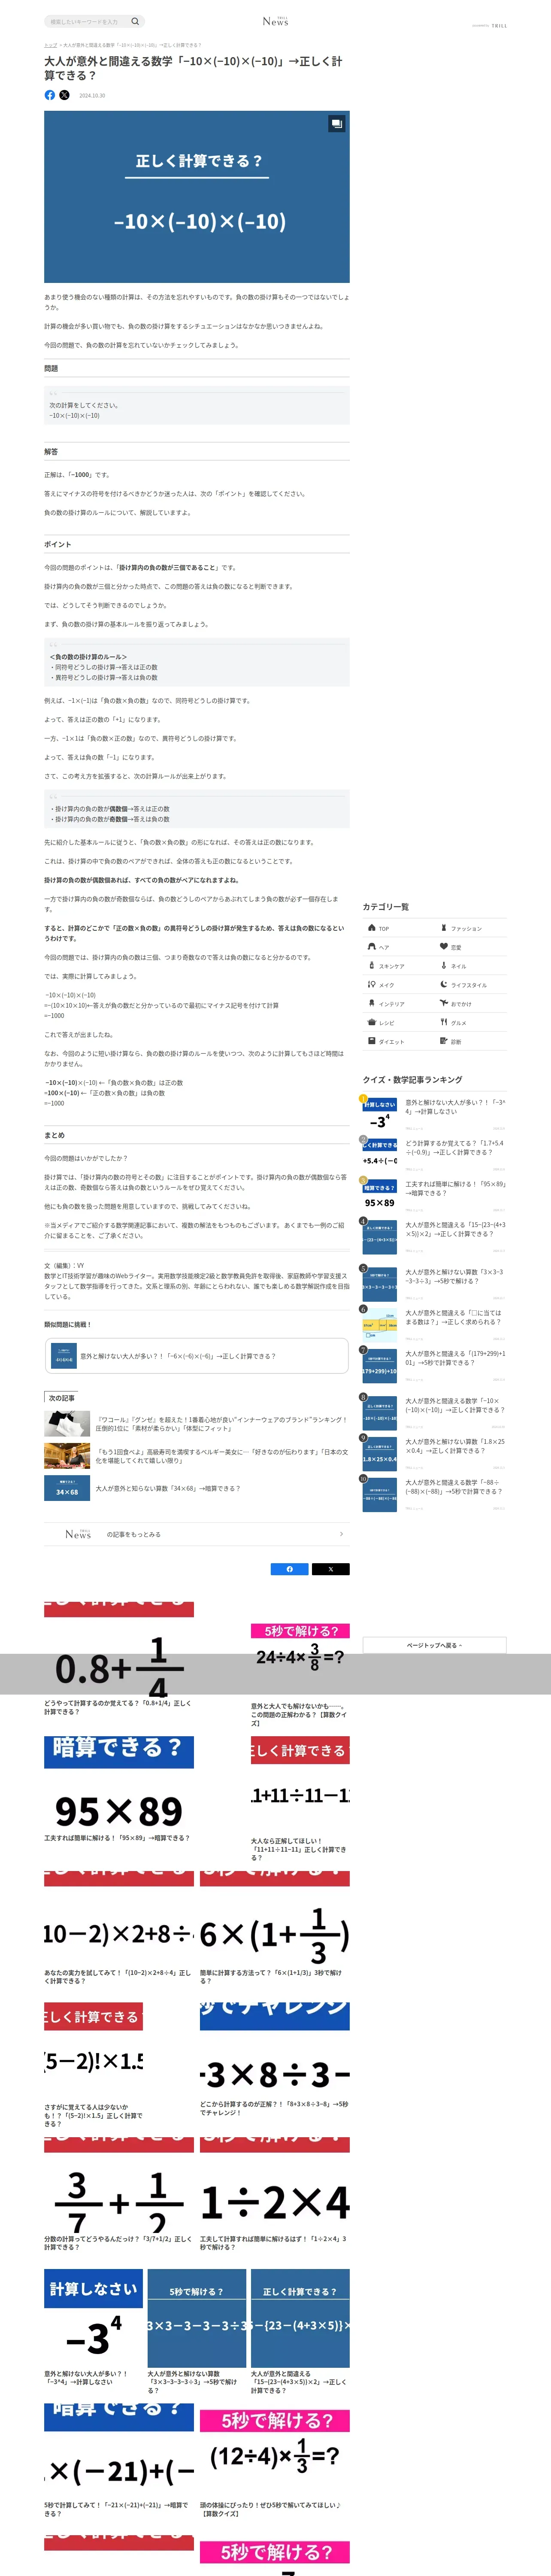
Task: Open the トップ breadcrumb link
Action: coord(50,45)
